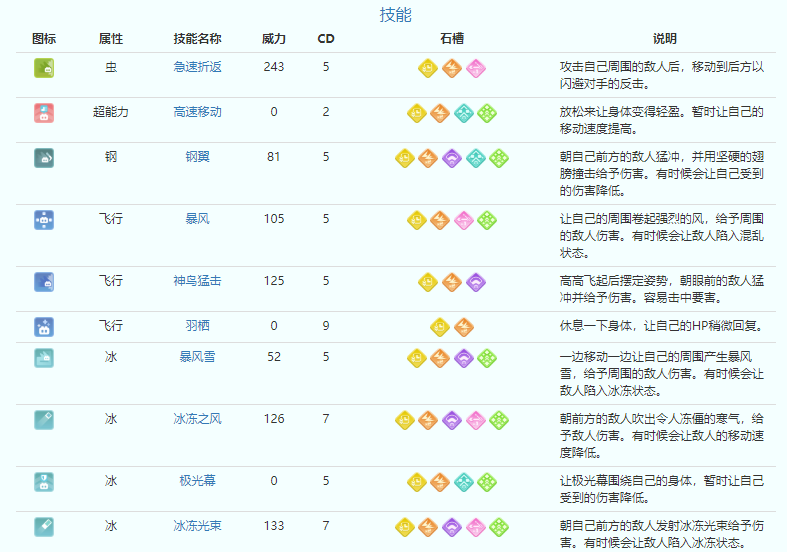Click the green stone slot in 冰冻之风 row
787x552 pixels.
[x=499, y=420]
